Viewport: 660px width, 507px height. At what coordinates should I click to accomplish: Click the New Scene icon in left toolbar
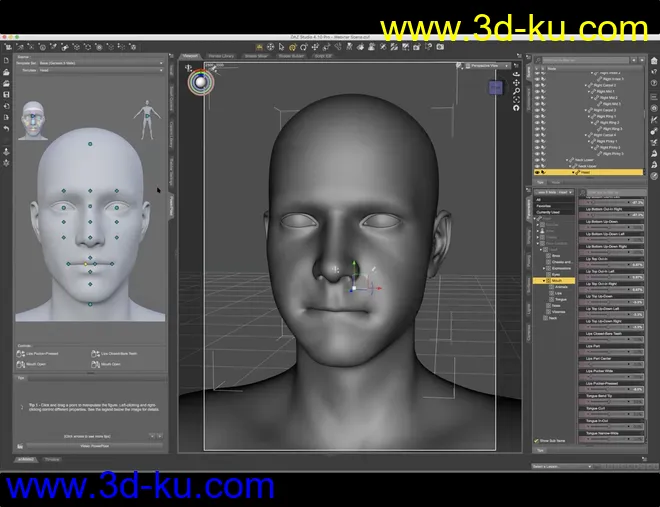point(7,59)
